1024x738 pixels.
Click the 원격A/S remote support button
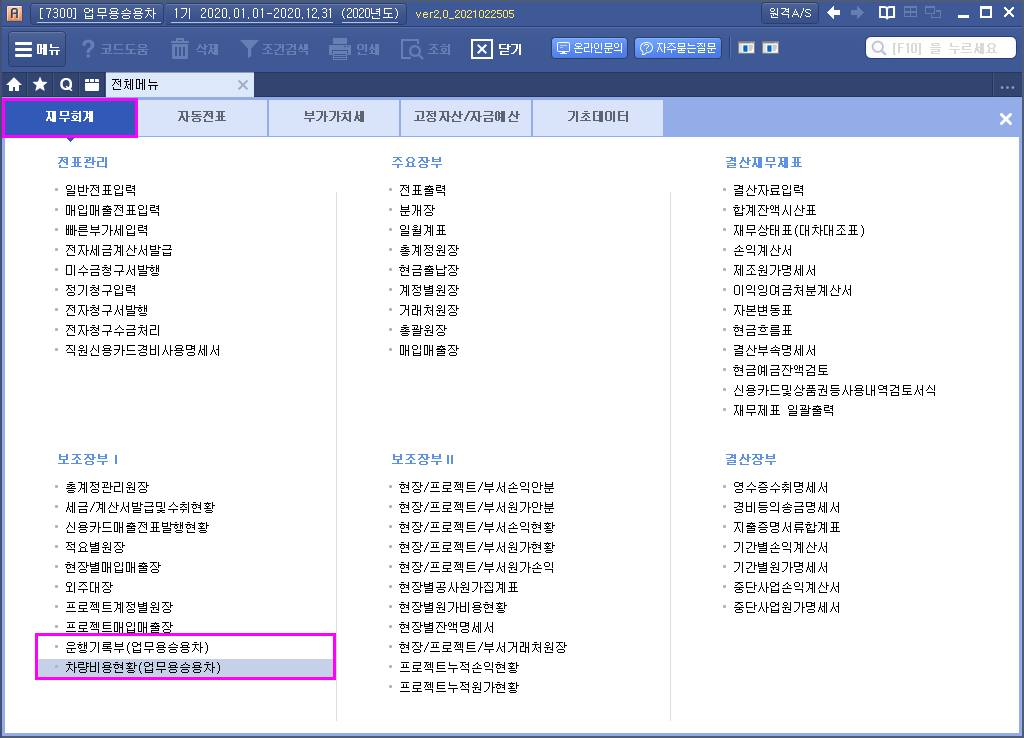point(790,13)
